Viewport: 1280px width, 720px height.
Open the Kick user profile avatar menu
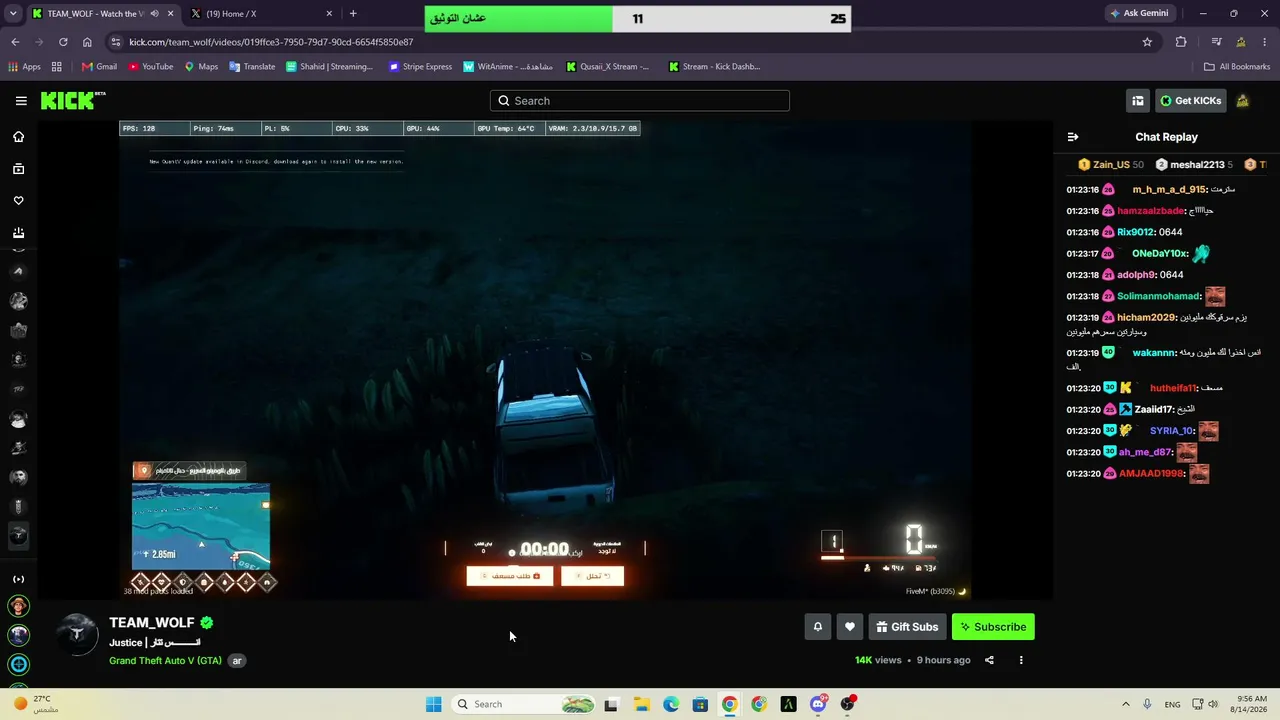click(1242, 100)
